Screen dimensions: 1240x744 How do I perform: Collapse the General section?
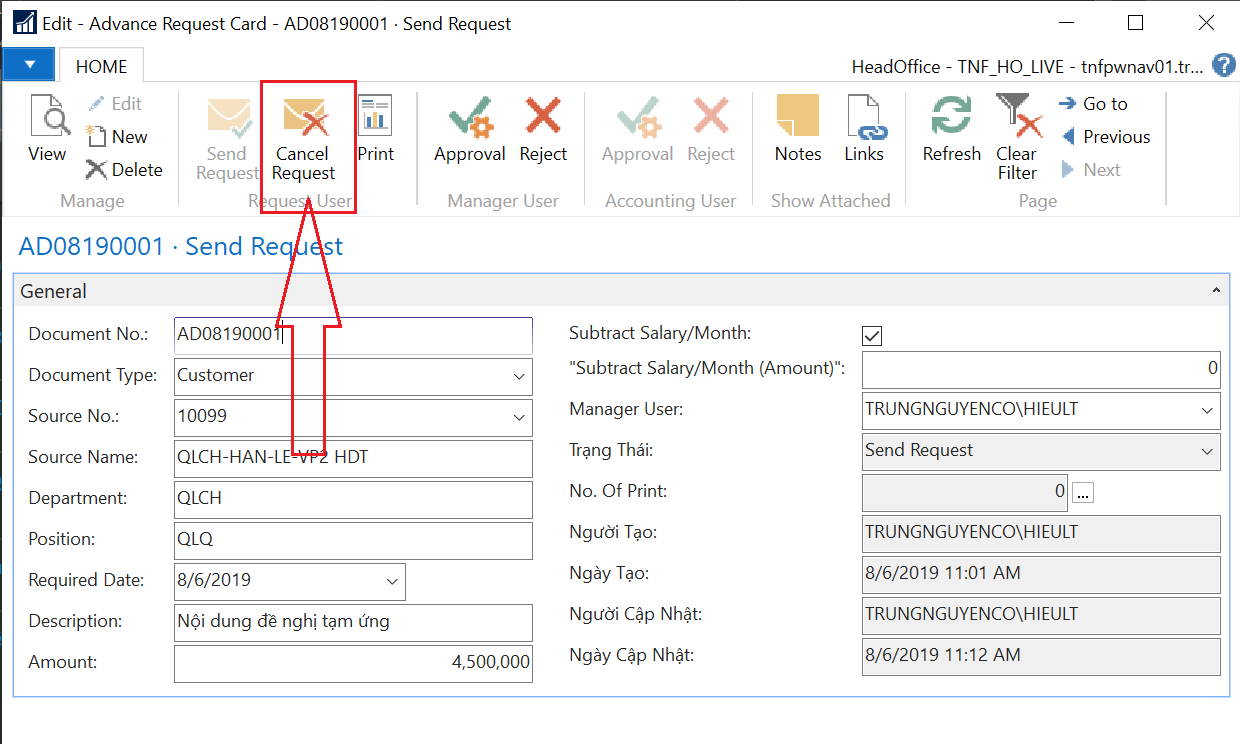click(x=1216, y=291)
